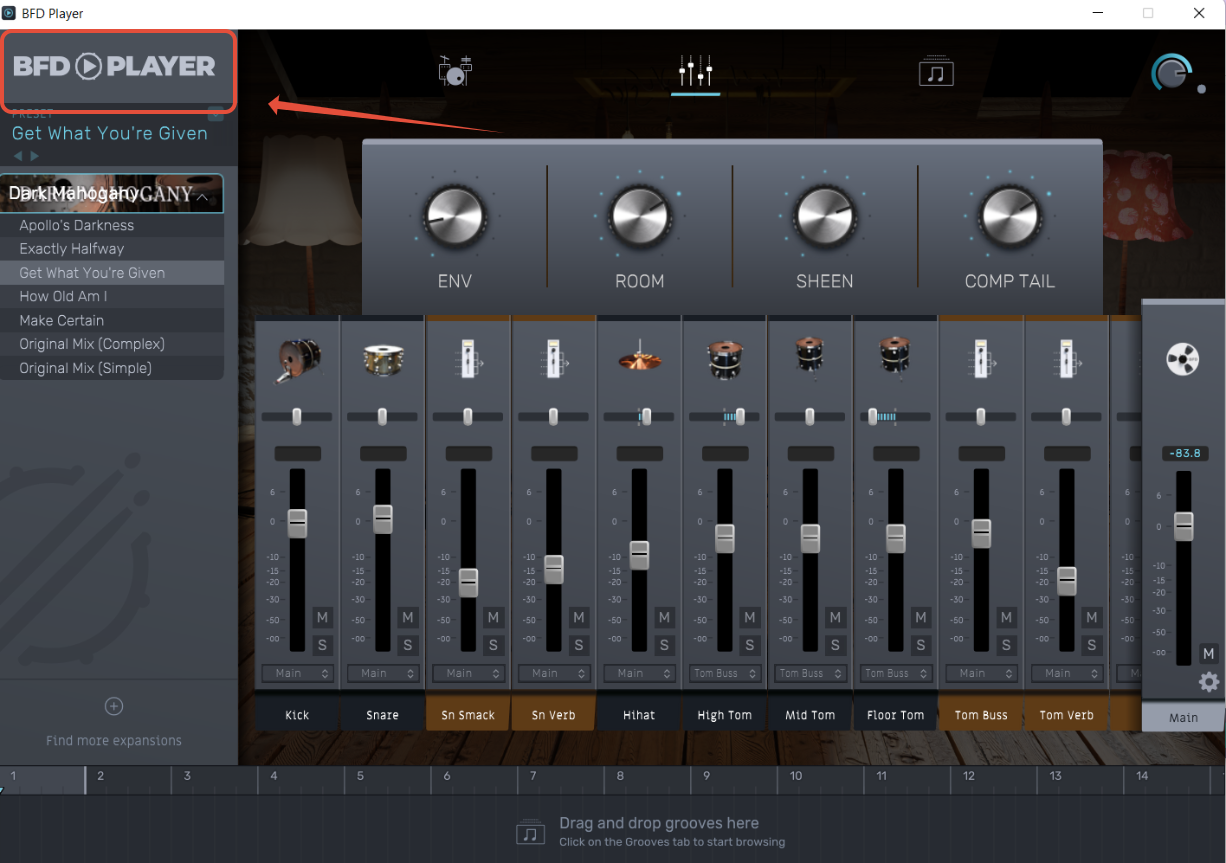
Task: Open the Grooves tab icon
Action: pyautogui.click(x=936, y=71)
